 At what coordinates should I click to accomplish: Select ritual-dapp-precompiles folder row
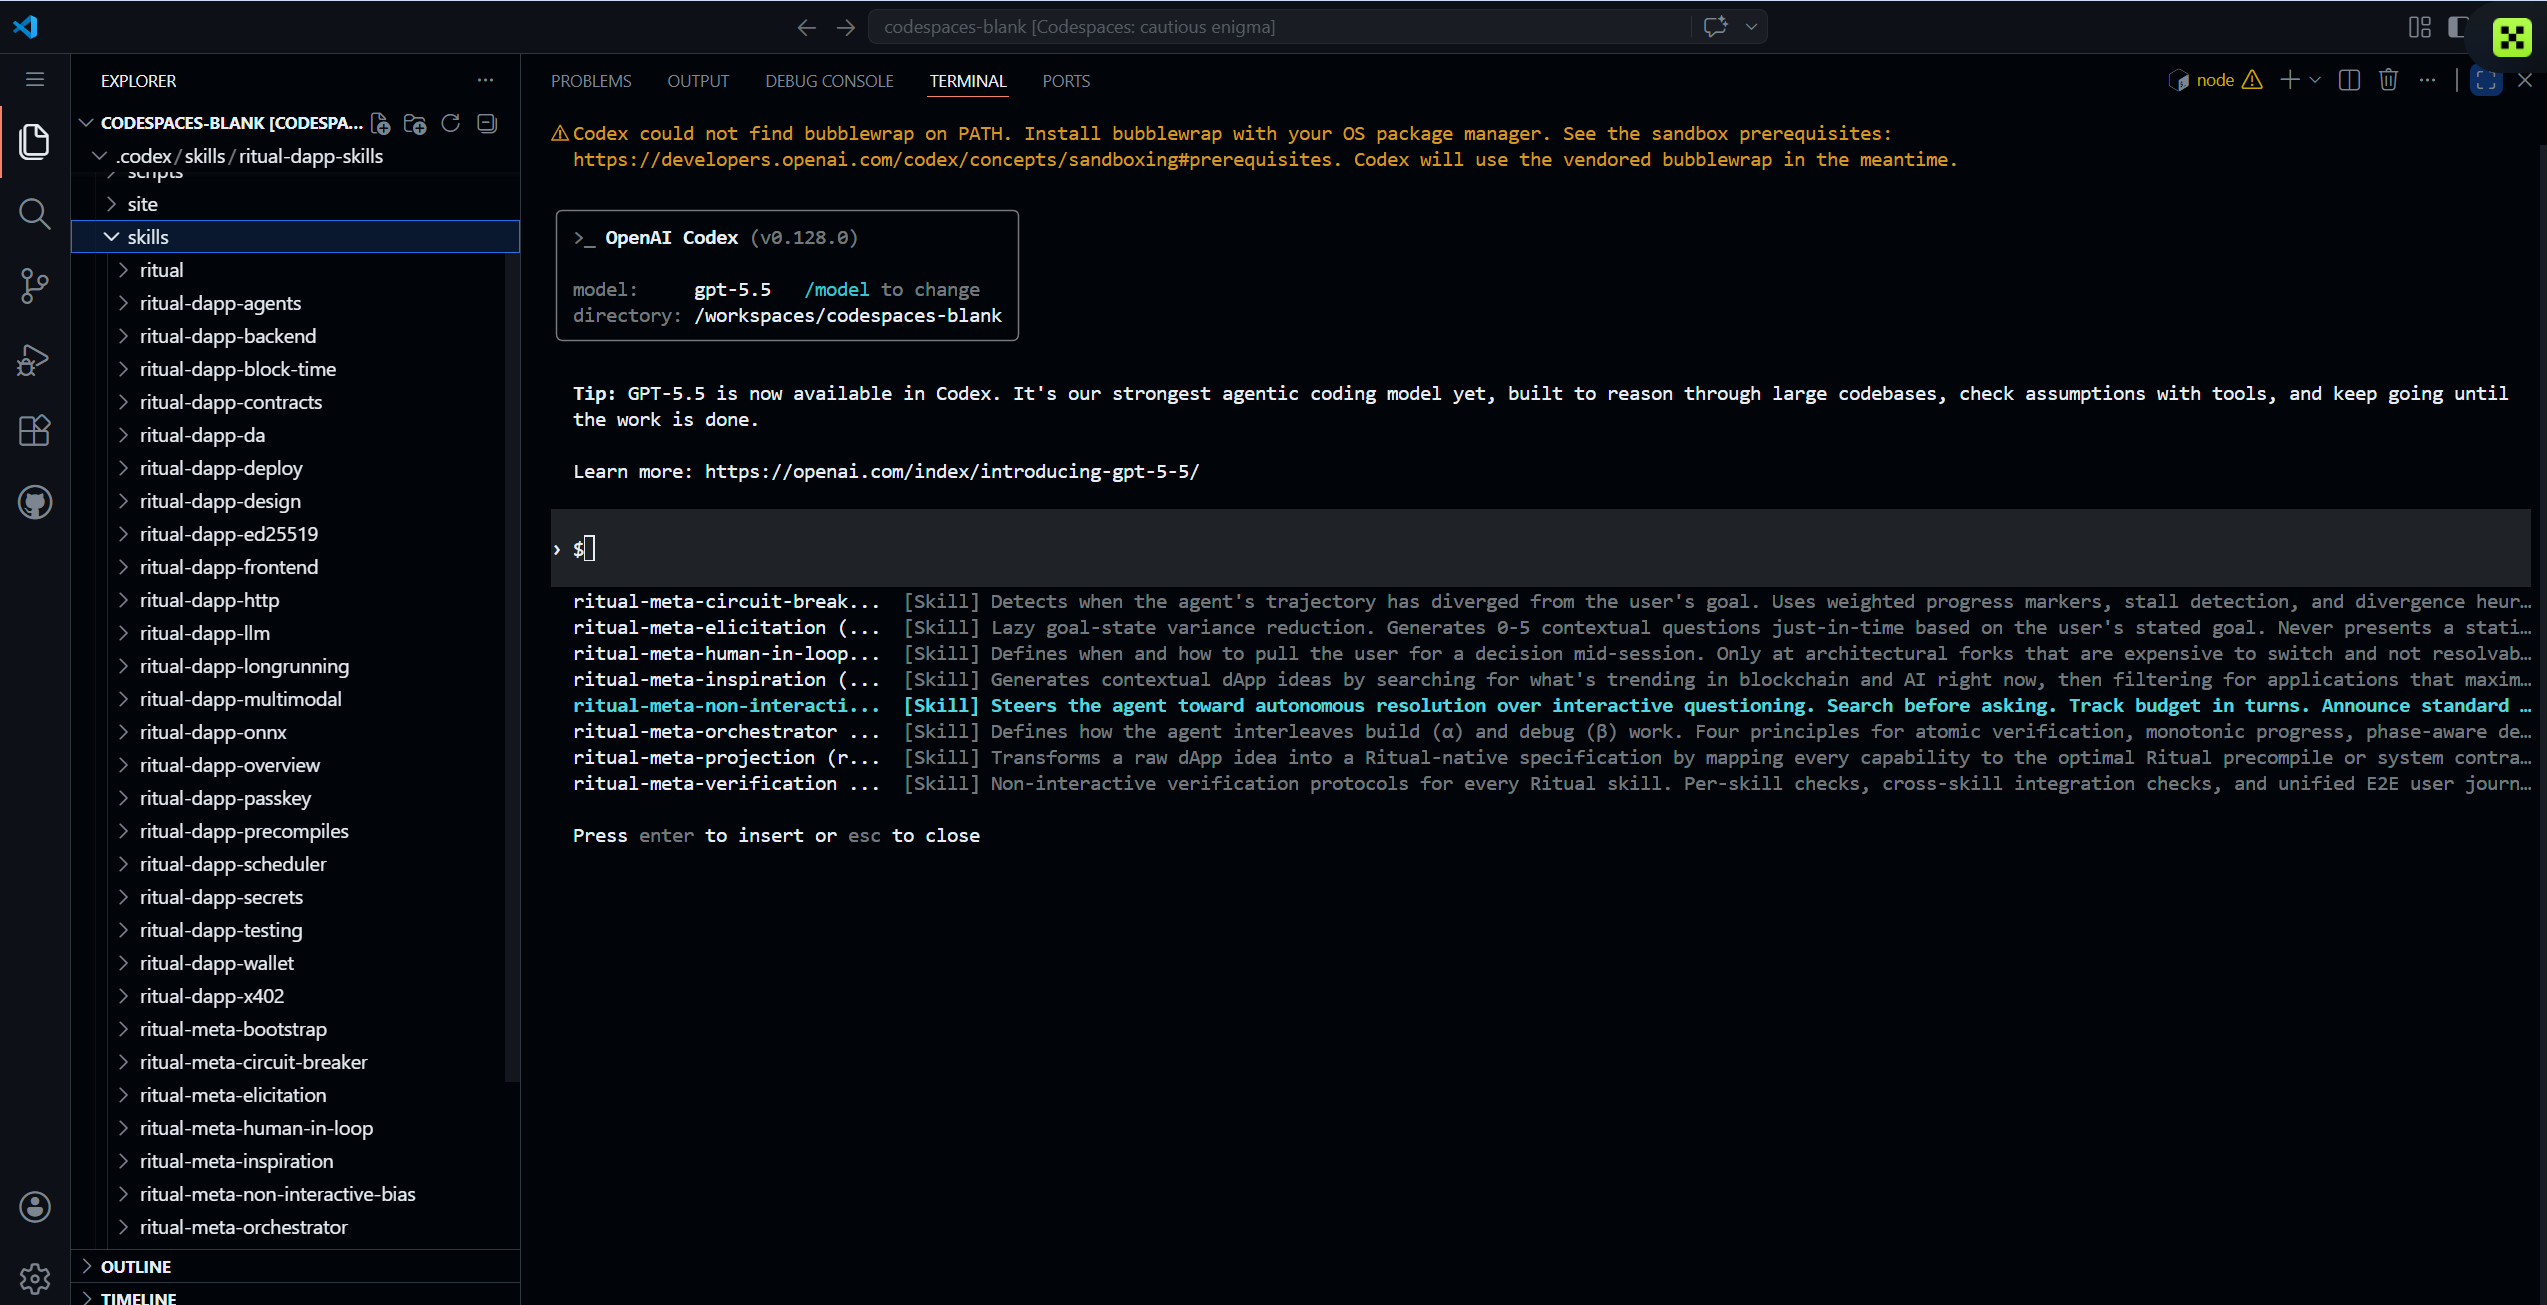295,831
